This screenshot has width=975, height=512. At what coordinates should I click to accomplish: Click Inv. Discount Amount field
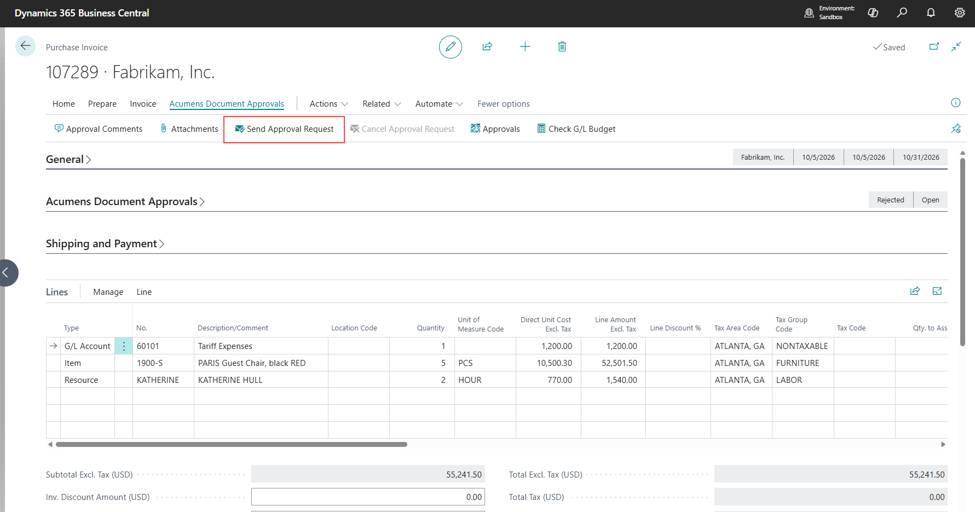(x=368, y=497)
